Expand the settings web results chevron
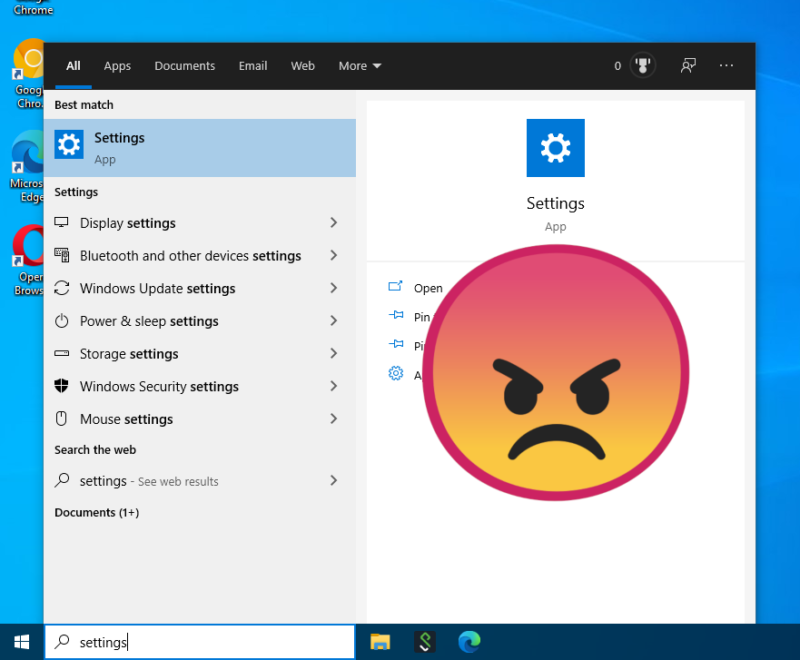Screen dimensions: 800x660 pyautogui.click(x=333, y=481)
